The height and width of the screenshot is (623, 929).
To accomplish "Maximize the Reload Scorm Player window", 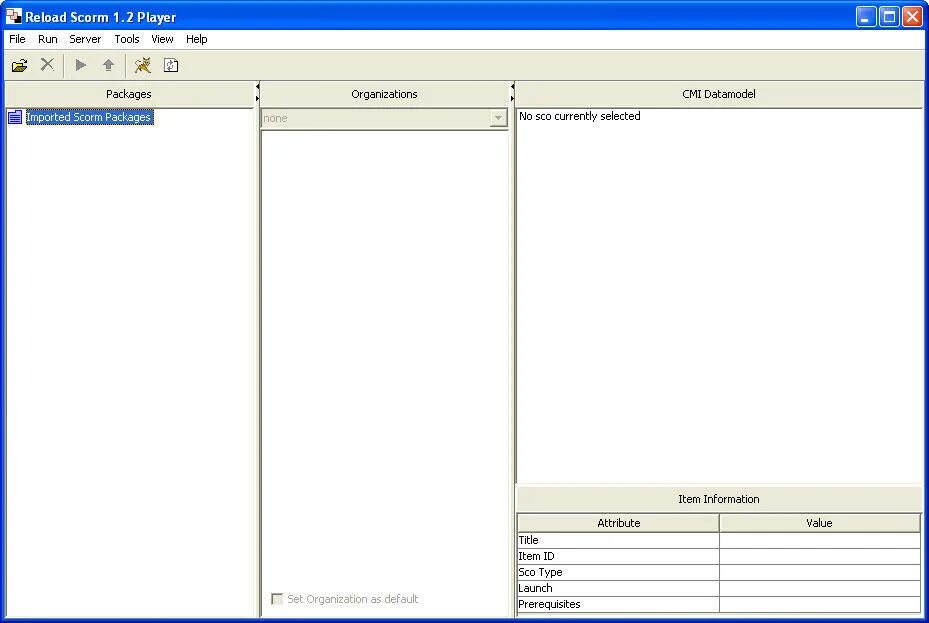I will click(x=889, y=17).
